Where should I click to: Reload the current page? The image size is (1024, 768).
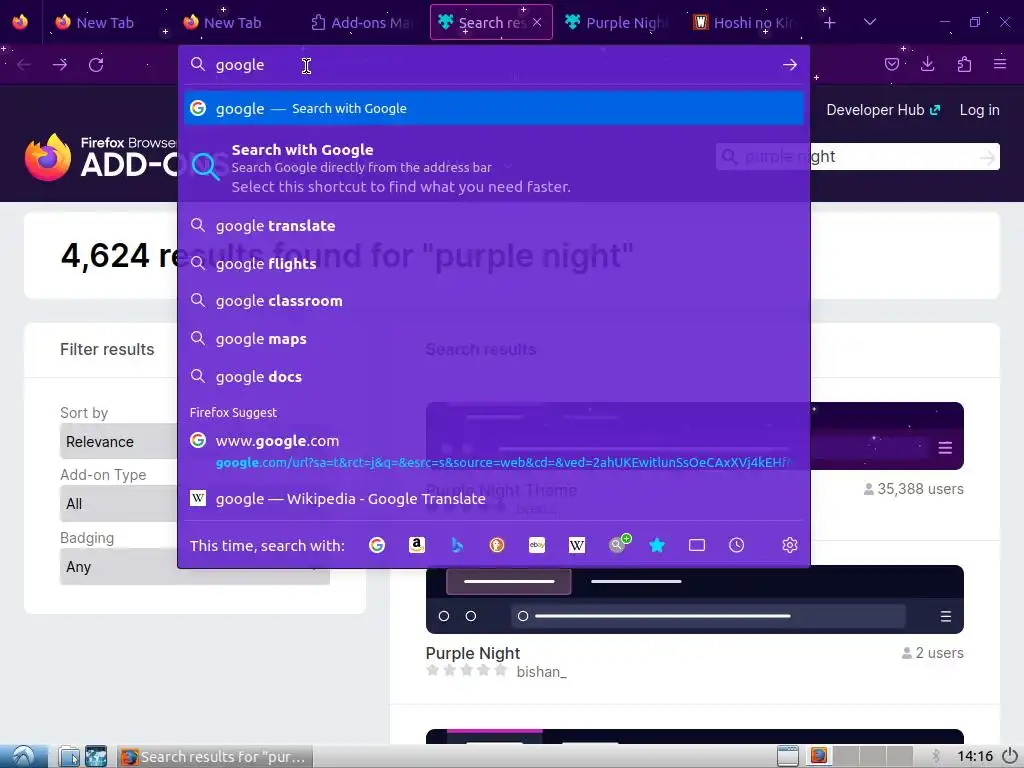(x=96, y=65)
